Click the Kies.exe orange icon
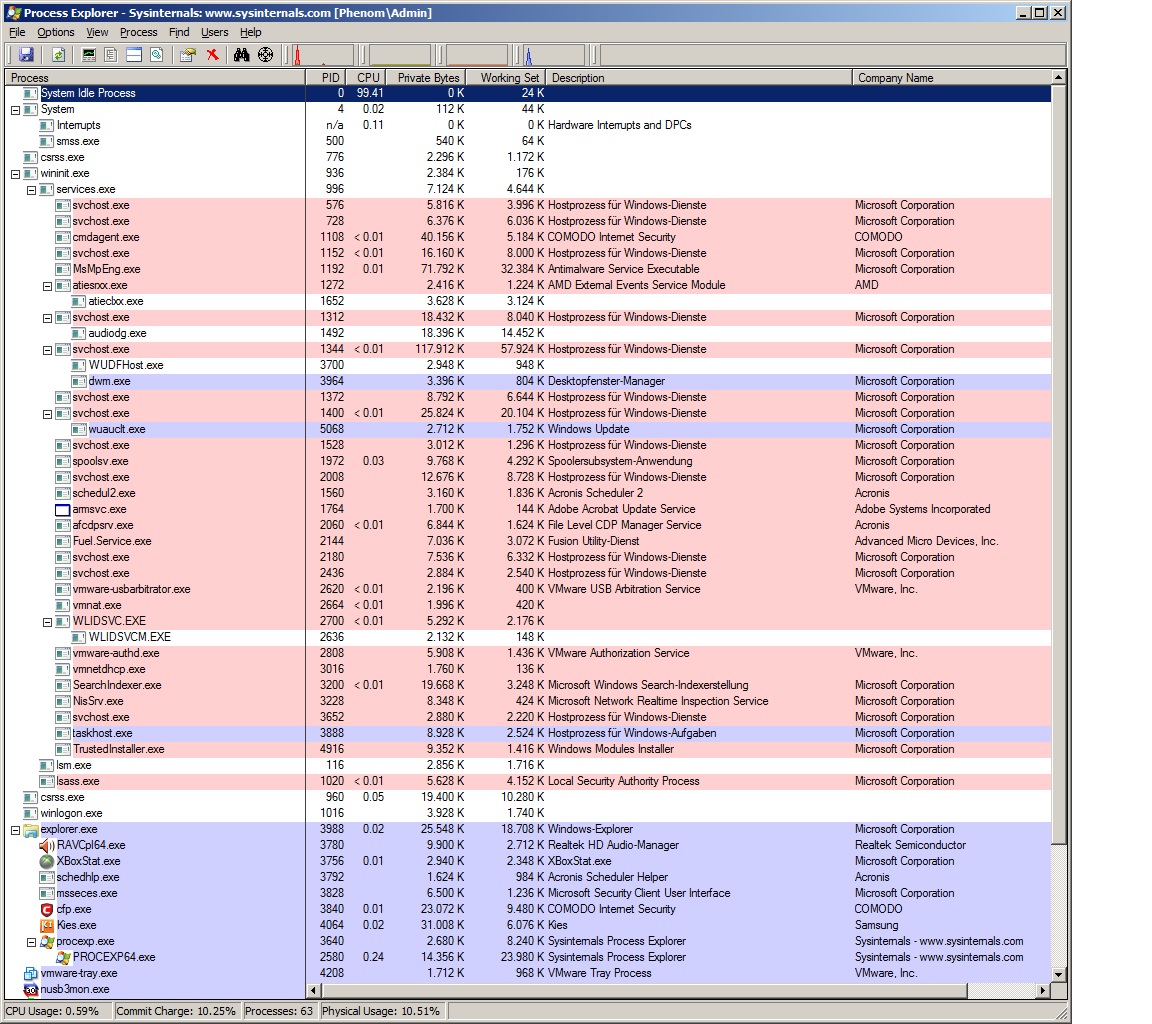 (47, 926)
